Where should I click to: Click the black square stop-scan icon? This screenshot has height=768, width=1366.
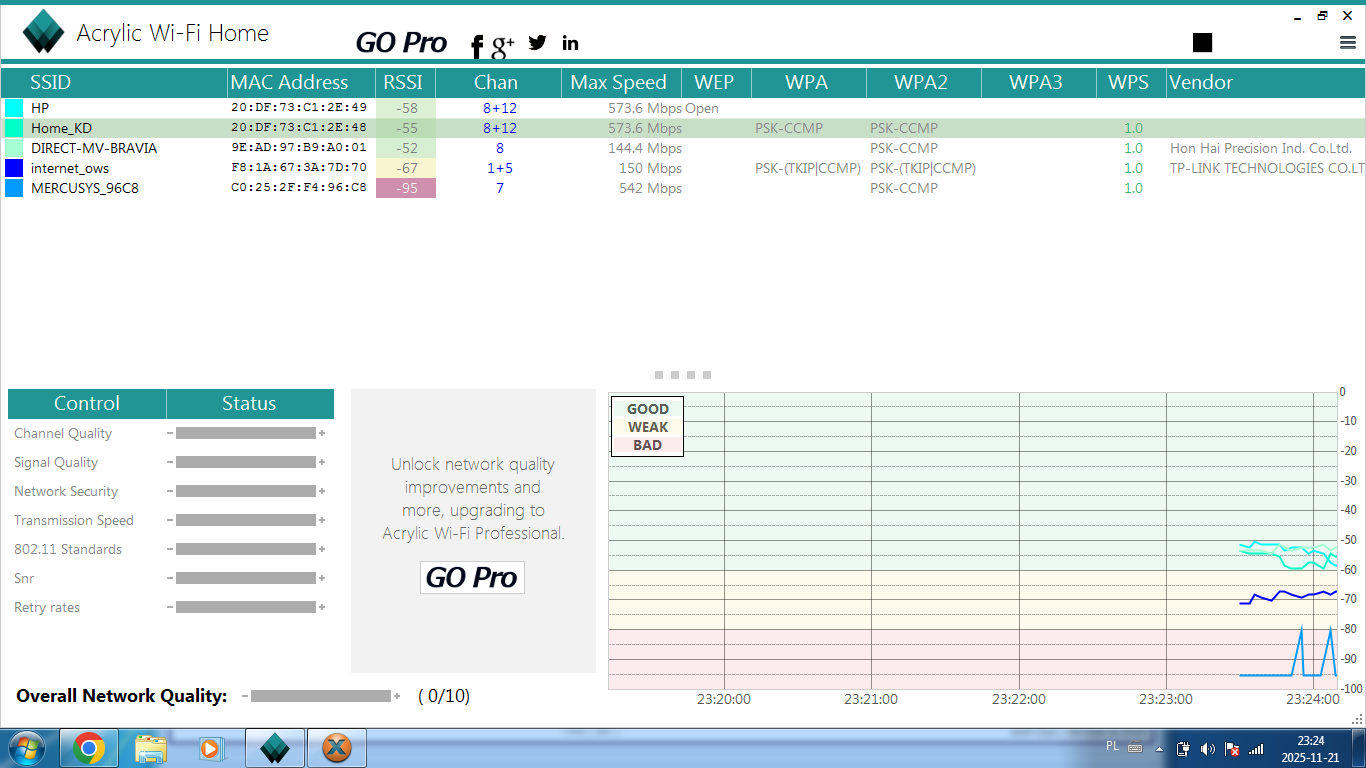(1202, 42)
